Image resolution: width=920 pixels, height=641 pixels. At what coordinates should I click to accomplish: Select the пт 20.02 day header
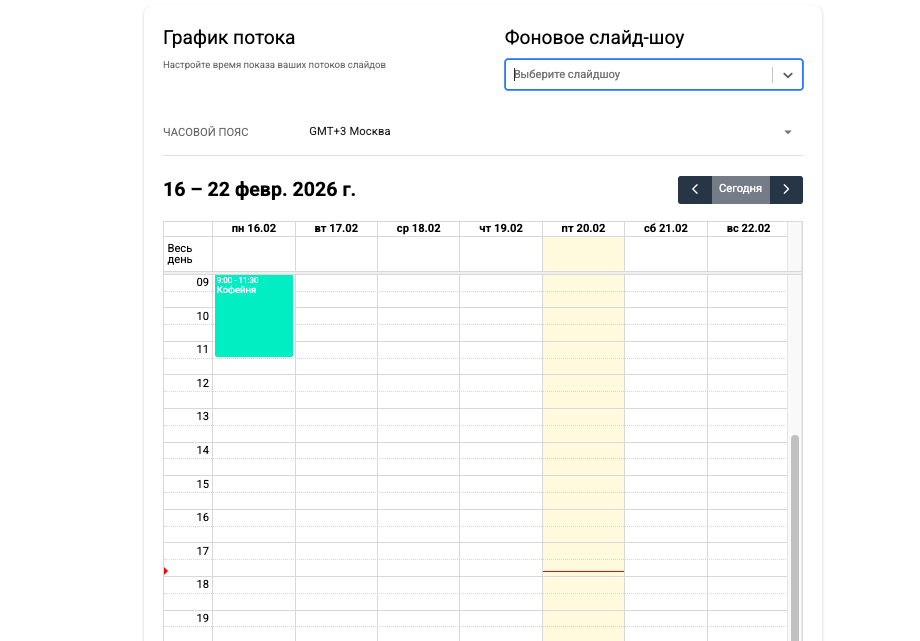coord(583,229)
